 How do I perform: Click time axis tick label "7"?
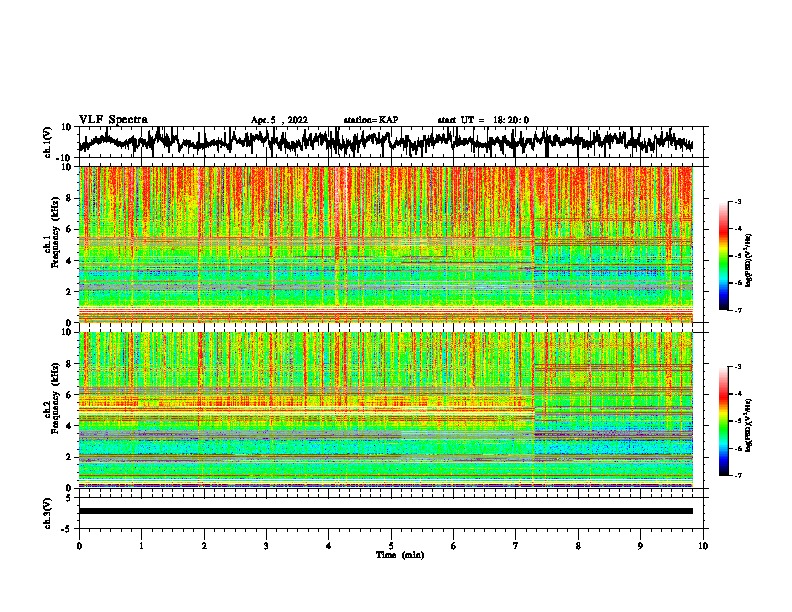516,546
